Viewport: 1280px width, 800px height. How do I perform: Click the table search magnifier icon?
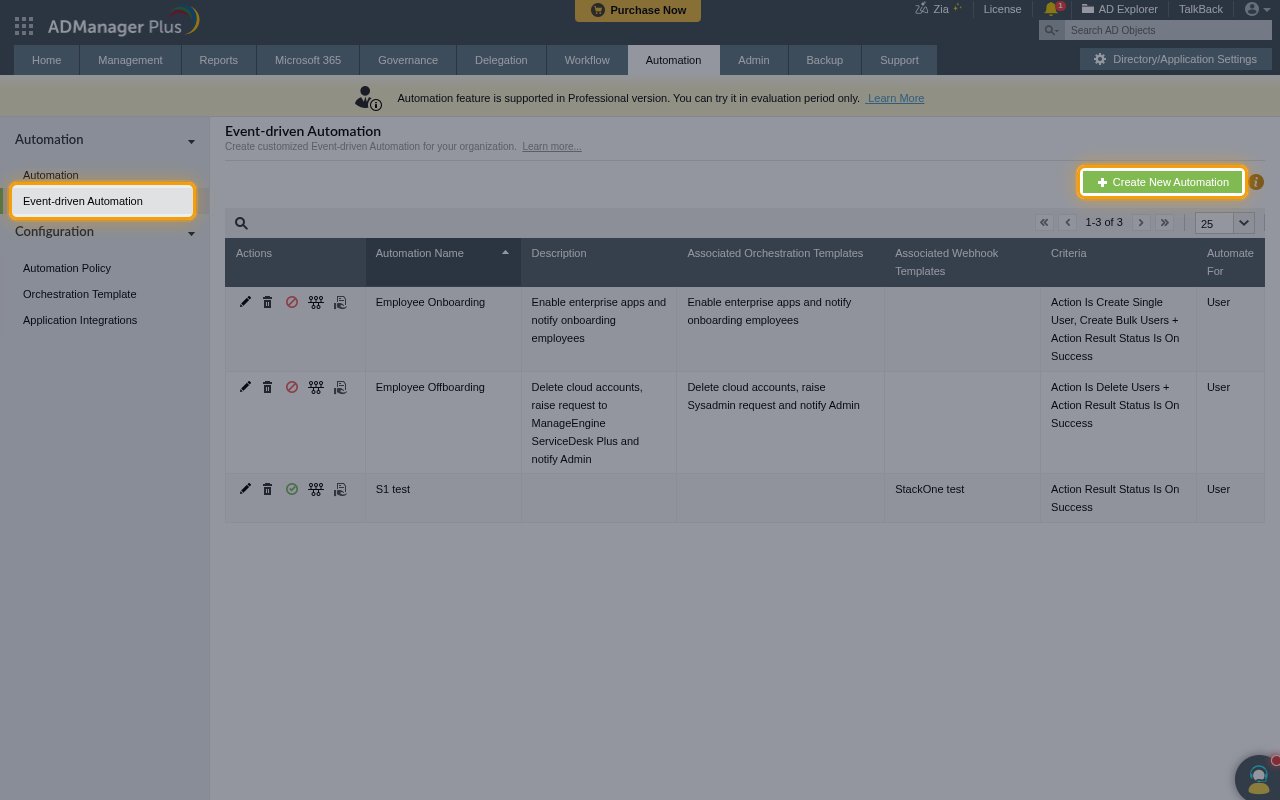(x=241, y=223)
